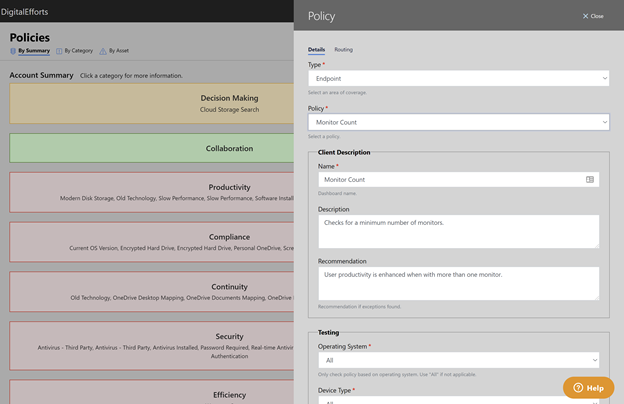Screen dimensions: 624x404
Task: Click the By Category grid icon
Action: click(x=59, y=51)
